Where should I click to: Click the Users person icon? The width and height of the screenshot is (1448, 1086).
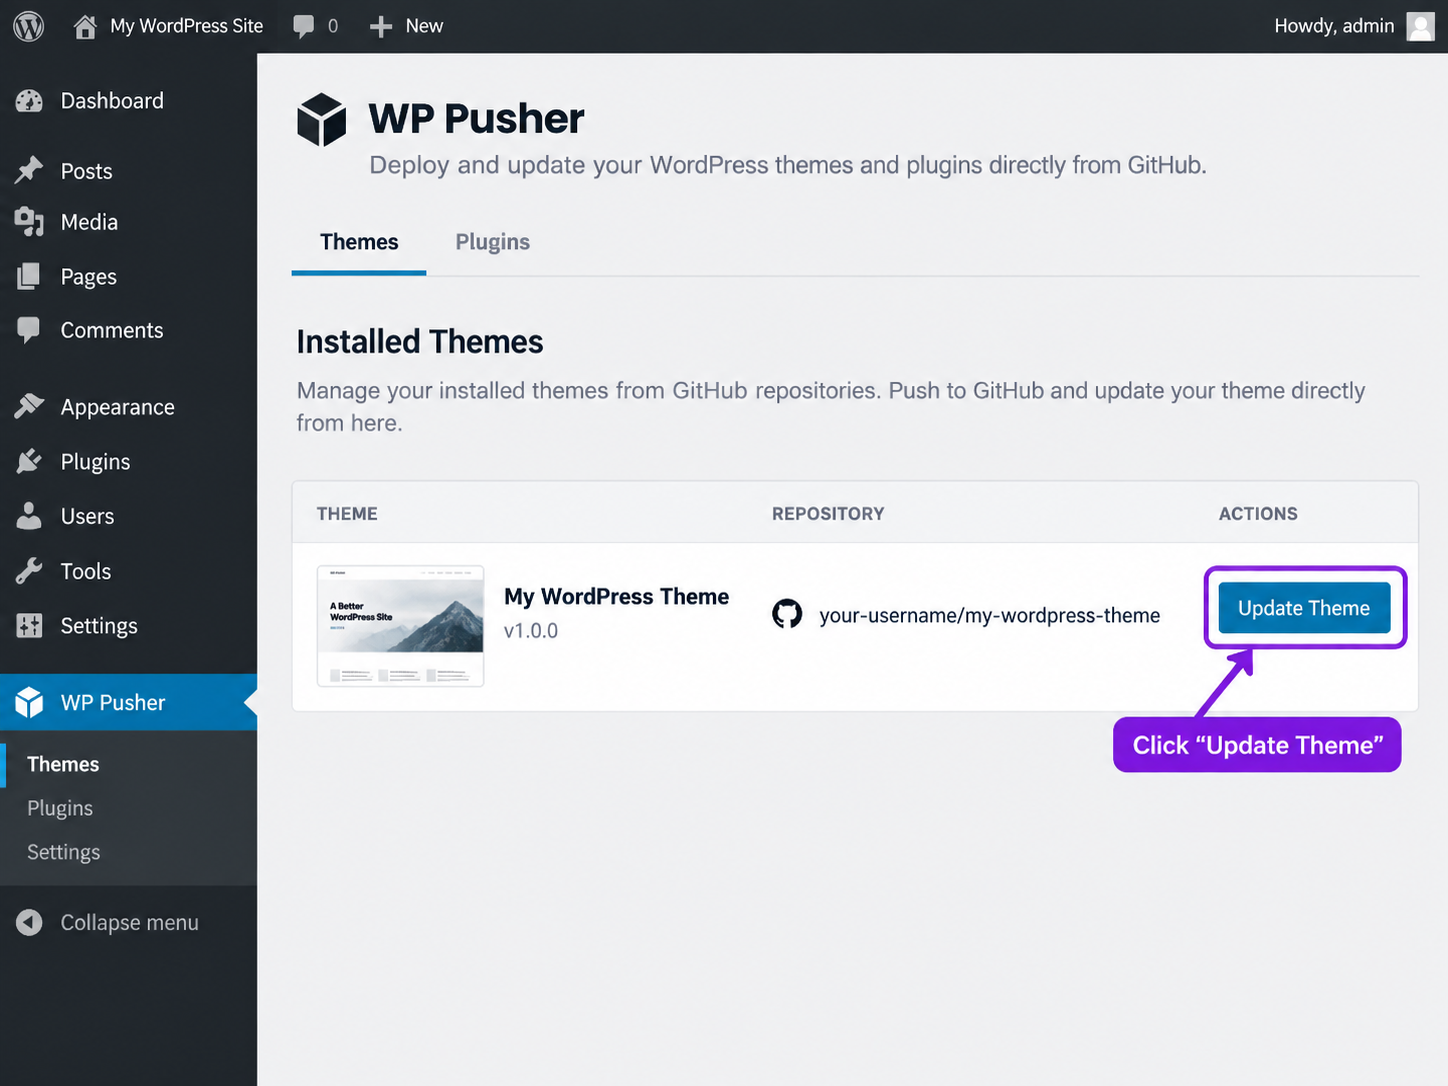pos(29,516)
